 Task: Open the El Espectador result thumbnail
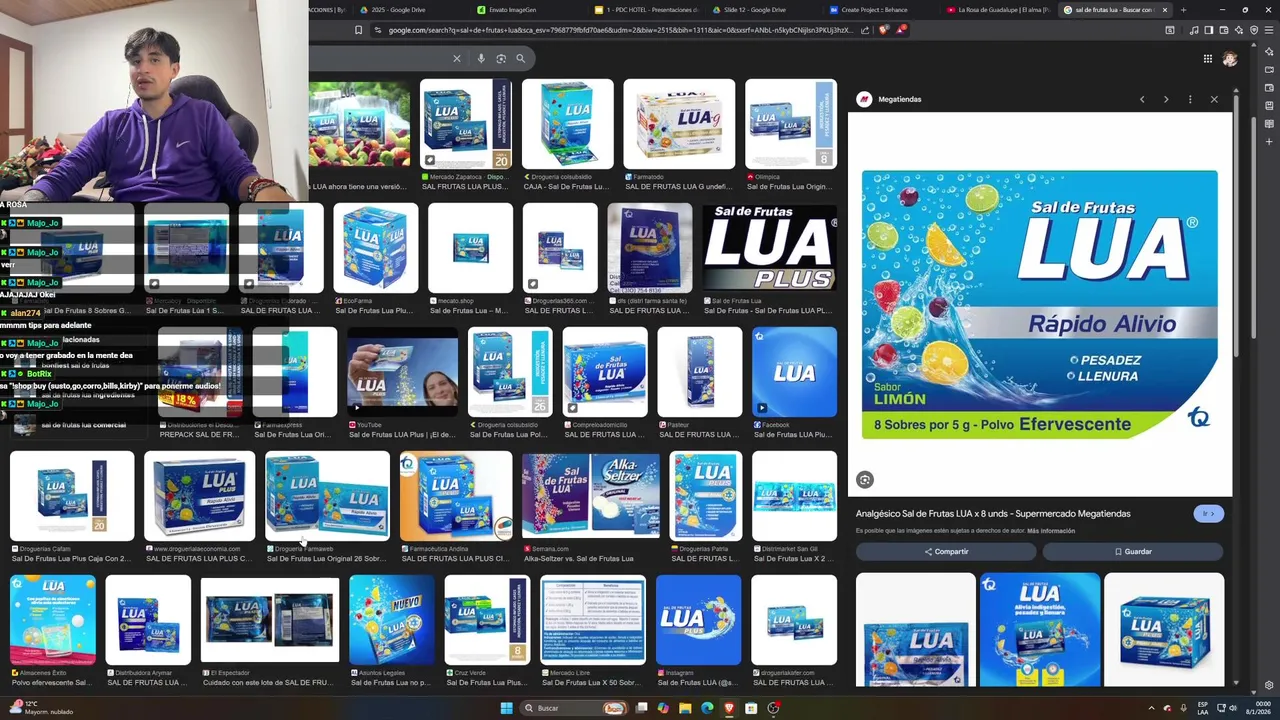click(x=270, y=620)
